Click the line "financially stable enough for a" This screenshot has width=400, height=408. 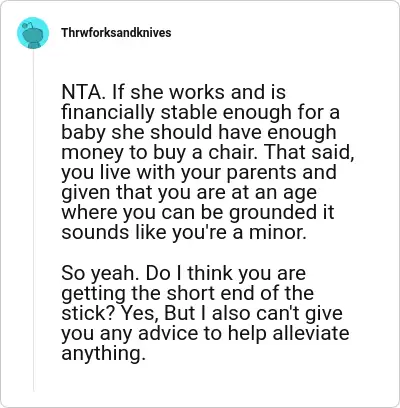200,112
